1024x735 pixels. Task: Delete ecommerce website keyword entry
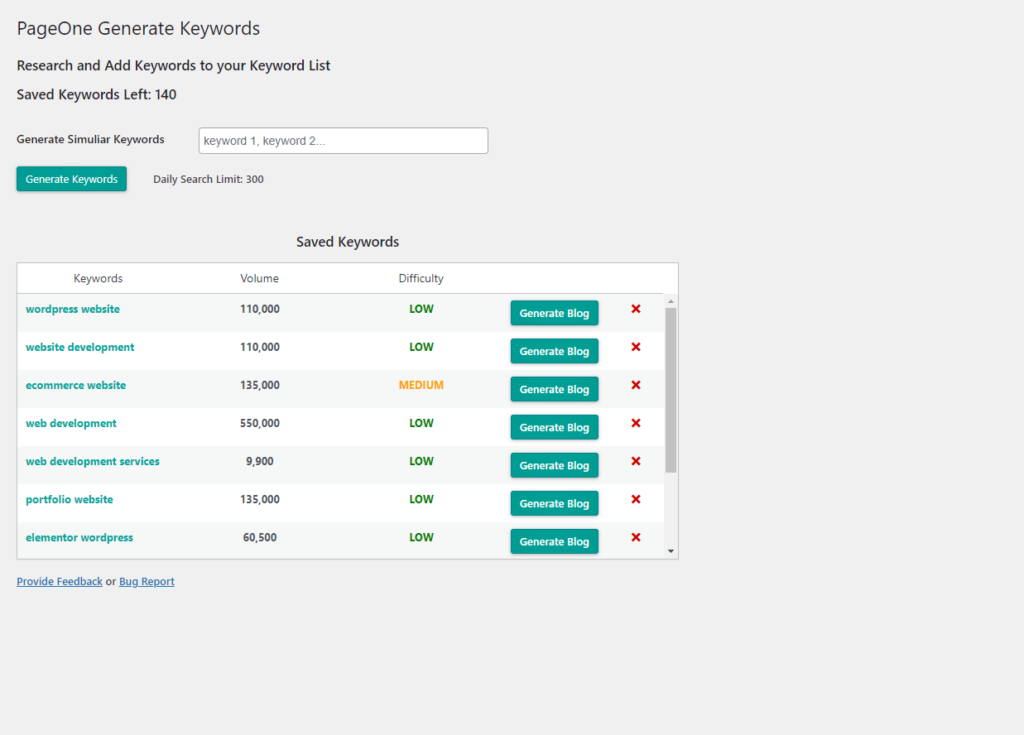point(635,385)
